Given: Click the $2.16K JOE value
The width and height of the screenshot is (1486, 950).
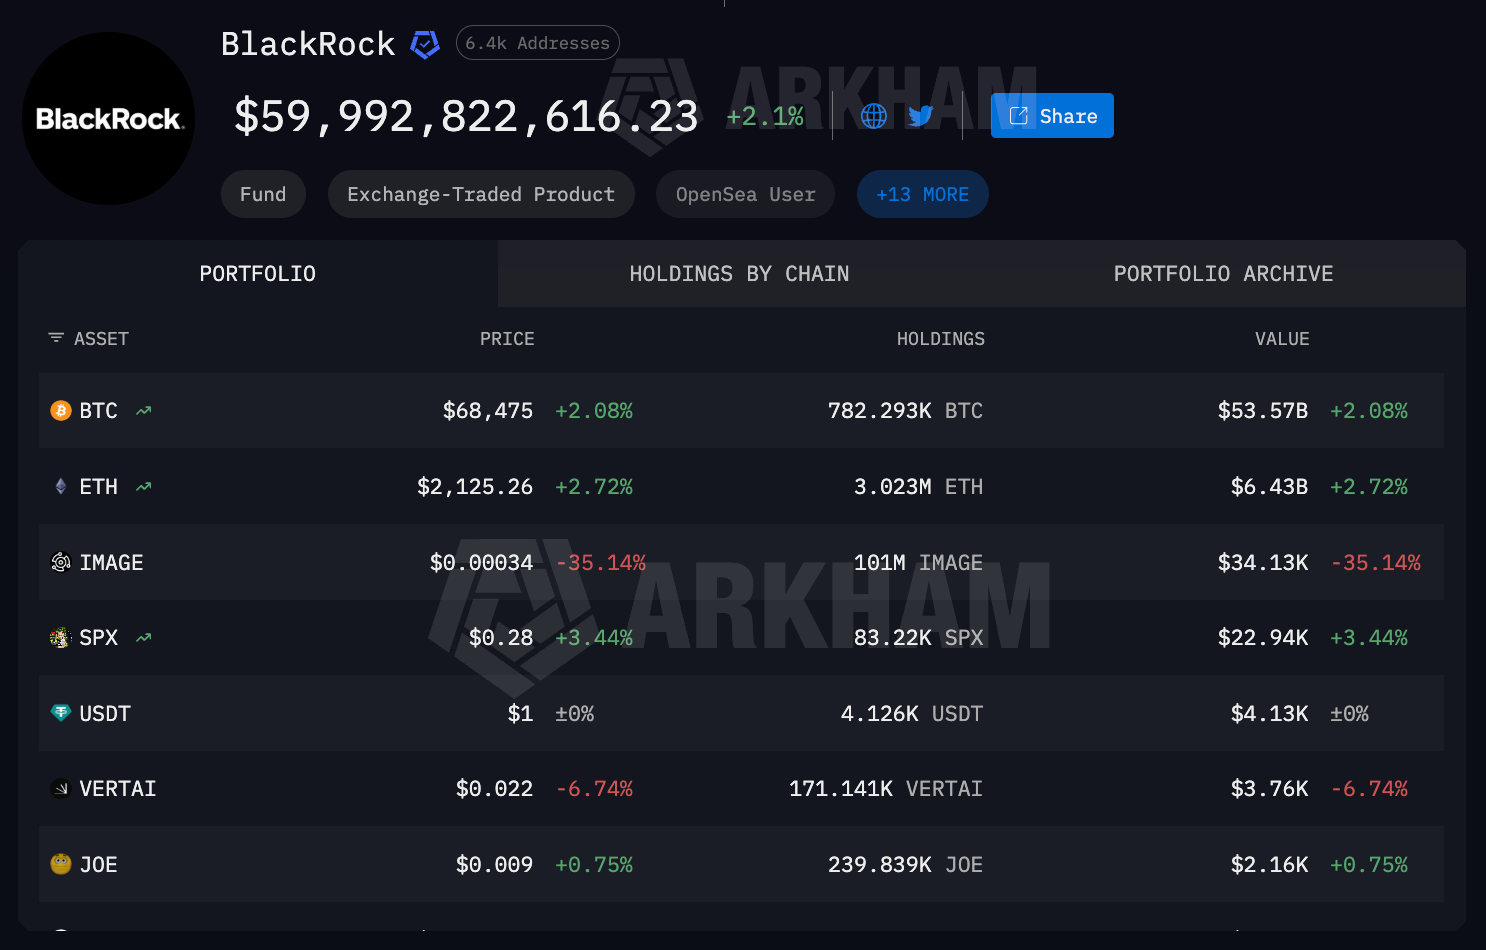Looking at the screenshot, I should (1269, 865).
